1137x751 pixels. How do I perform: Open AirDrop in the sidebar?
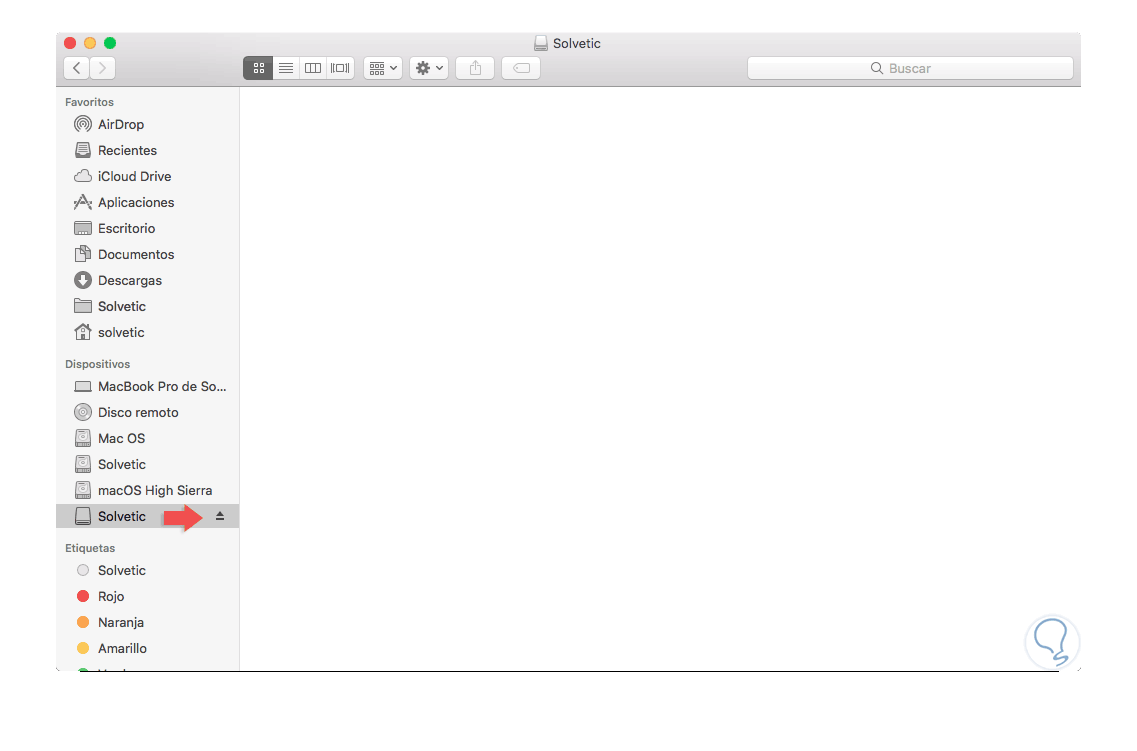coord(147,125)
